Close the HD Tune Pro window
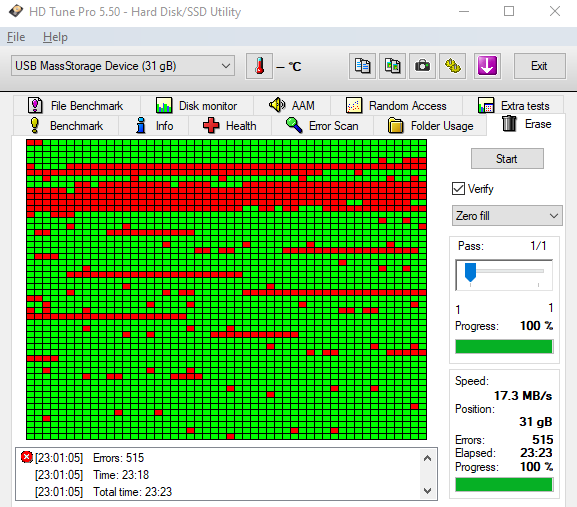Viewport: 577px width, 507px height. pos(555,11)
